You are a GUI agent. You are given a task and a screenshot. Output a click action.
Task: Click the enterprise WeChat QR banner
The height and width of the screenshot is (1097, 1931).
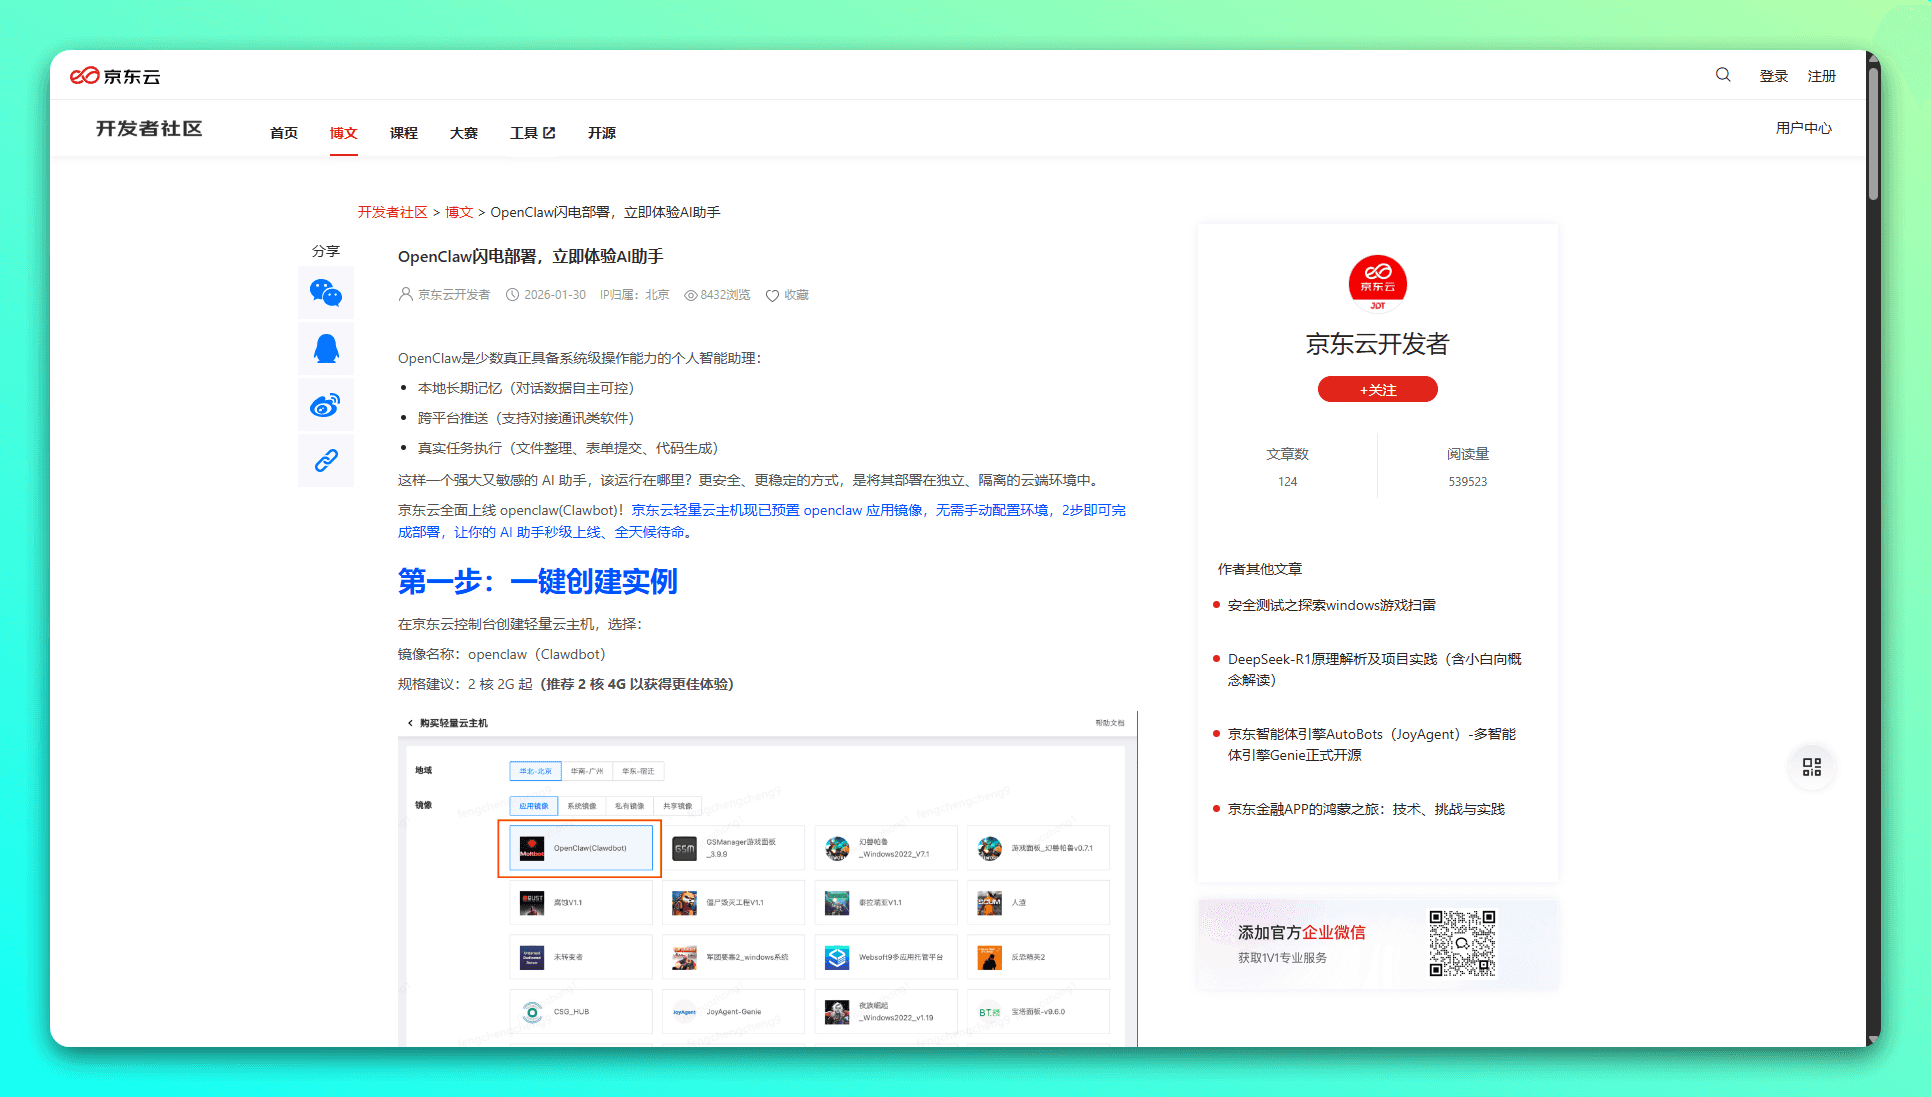pos(1377,944)
